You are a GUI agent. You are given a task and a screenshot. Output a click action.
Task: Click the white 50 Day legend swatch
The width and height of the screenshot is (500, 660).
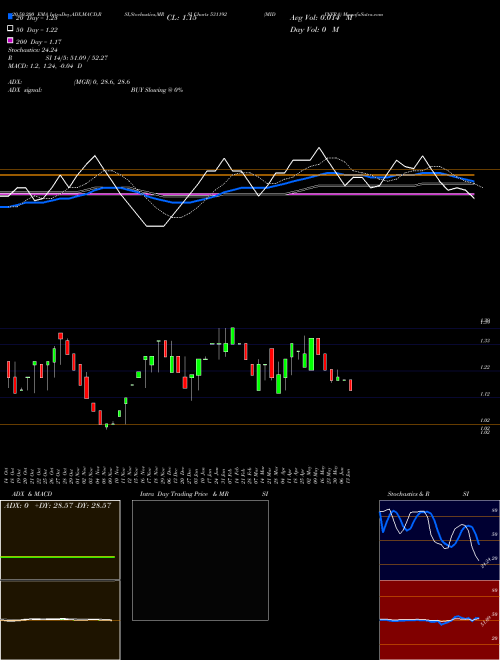pos(10,29)
